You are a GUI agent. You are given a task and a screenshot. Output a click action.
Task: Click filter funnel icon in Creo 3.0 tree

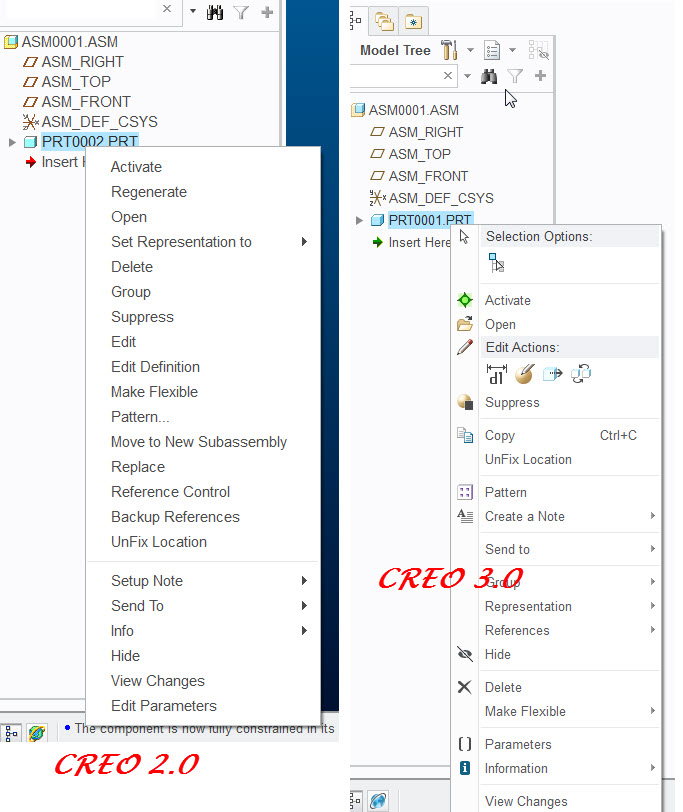click(515, 77)
